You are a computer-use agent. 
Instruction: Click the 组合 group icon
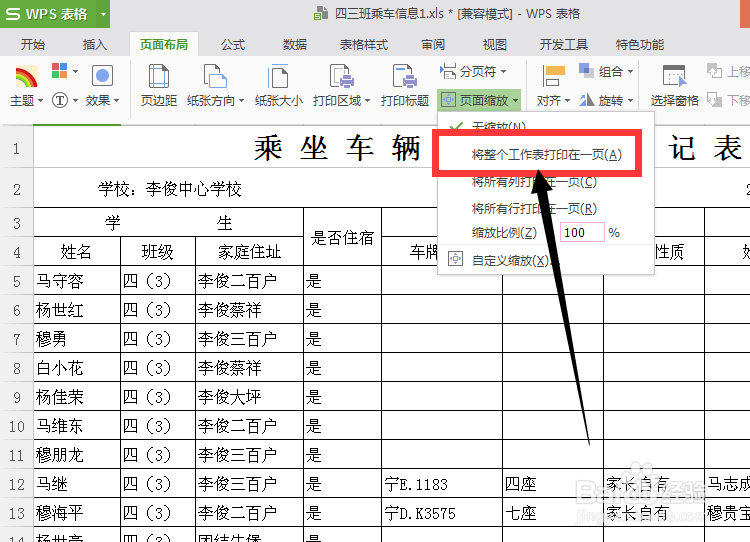586,71
